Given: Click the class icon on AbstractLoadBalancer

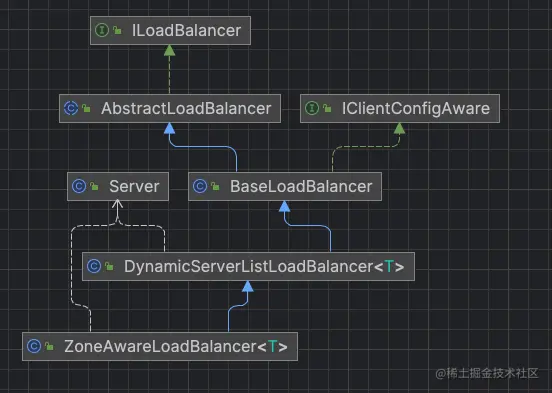Looking at the screenshot, I should click(x=71, y=108).
